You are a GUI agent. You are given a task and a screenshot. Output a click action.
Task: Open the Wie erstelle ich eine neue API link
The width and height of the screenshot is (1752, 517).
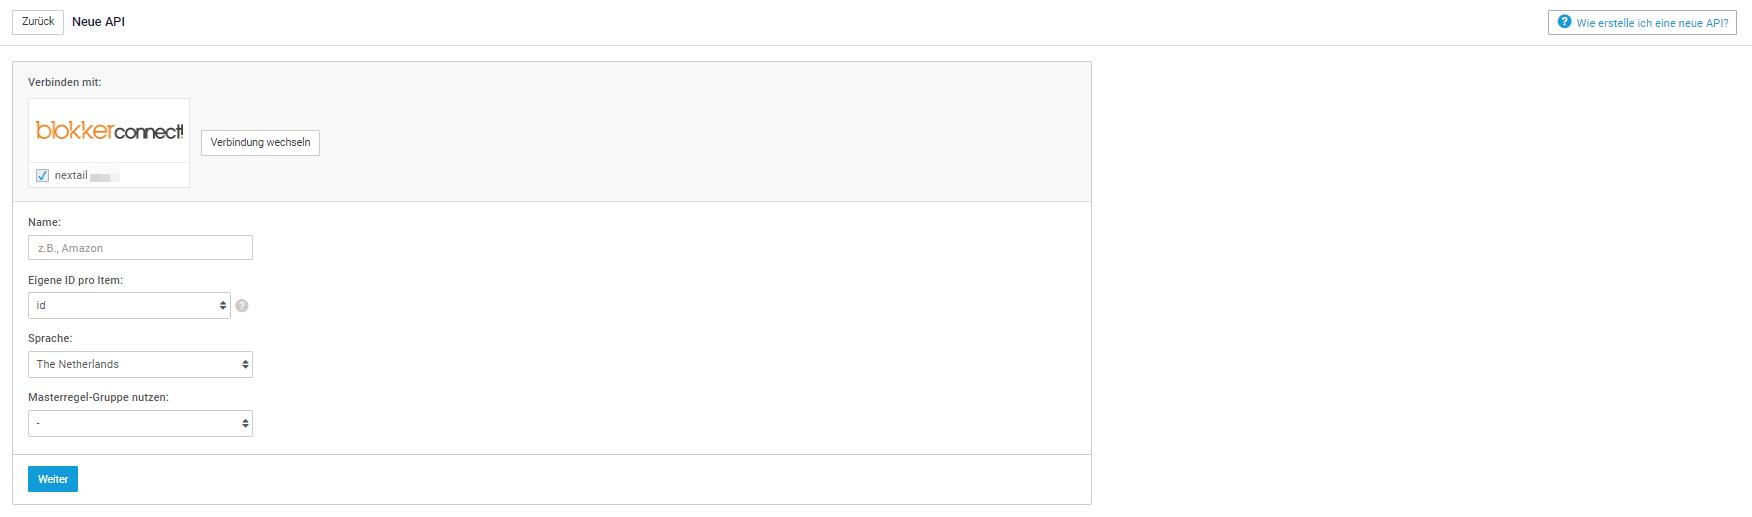[1651, 23]
